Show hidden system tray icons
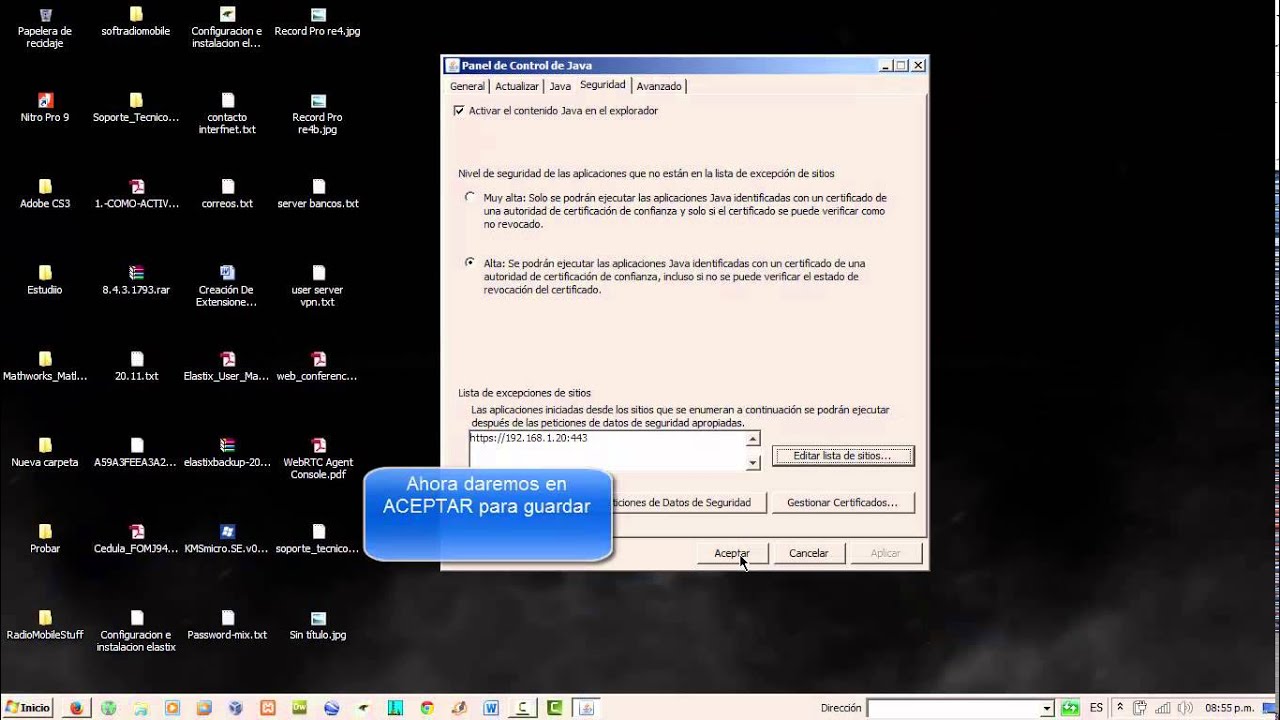Image resolution: width=1280 pixels, height=720 pixels. tap(1120, 707)
